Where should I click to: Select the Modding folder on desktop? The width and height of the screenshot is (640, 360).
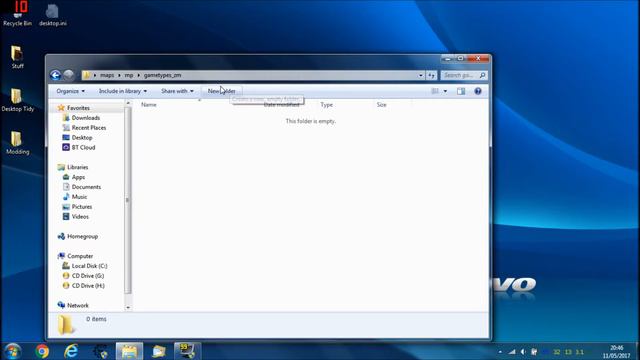tap(18, 143)
